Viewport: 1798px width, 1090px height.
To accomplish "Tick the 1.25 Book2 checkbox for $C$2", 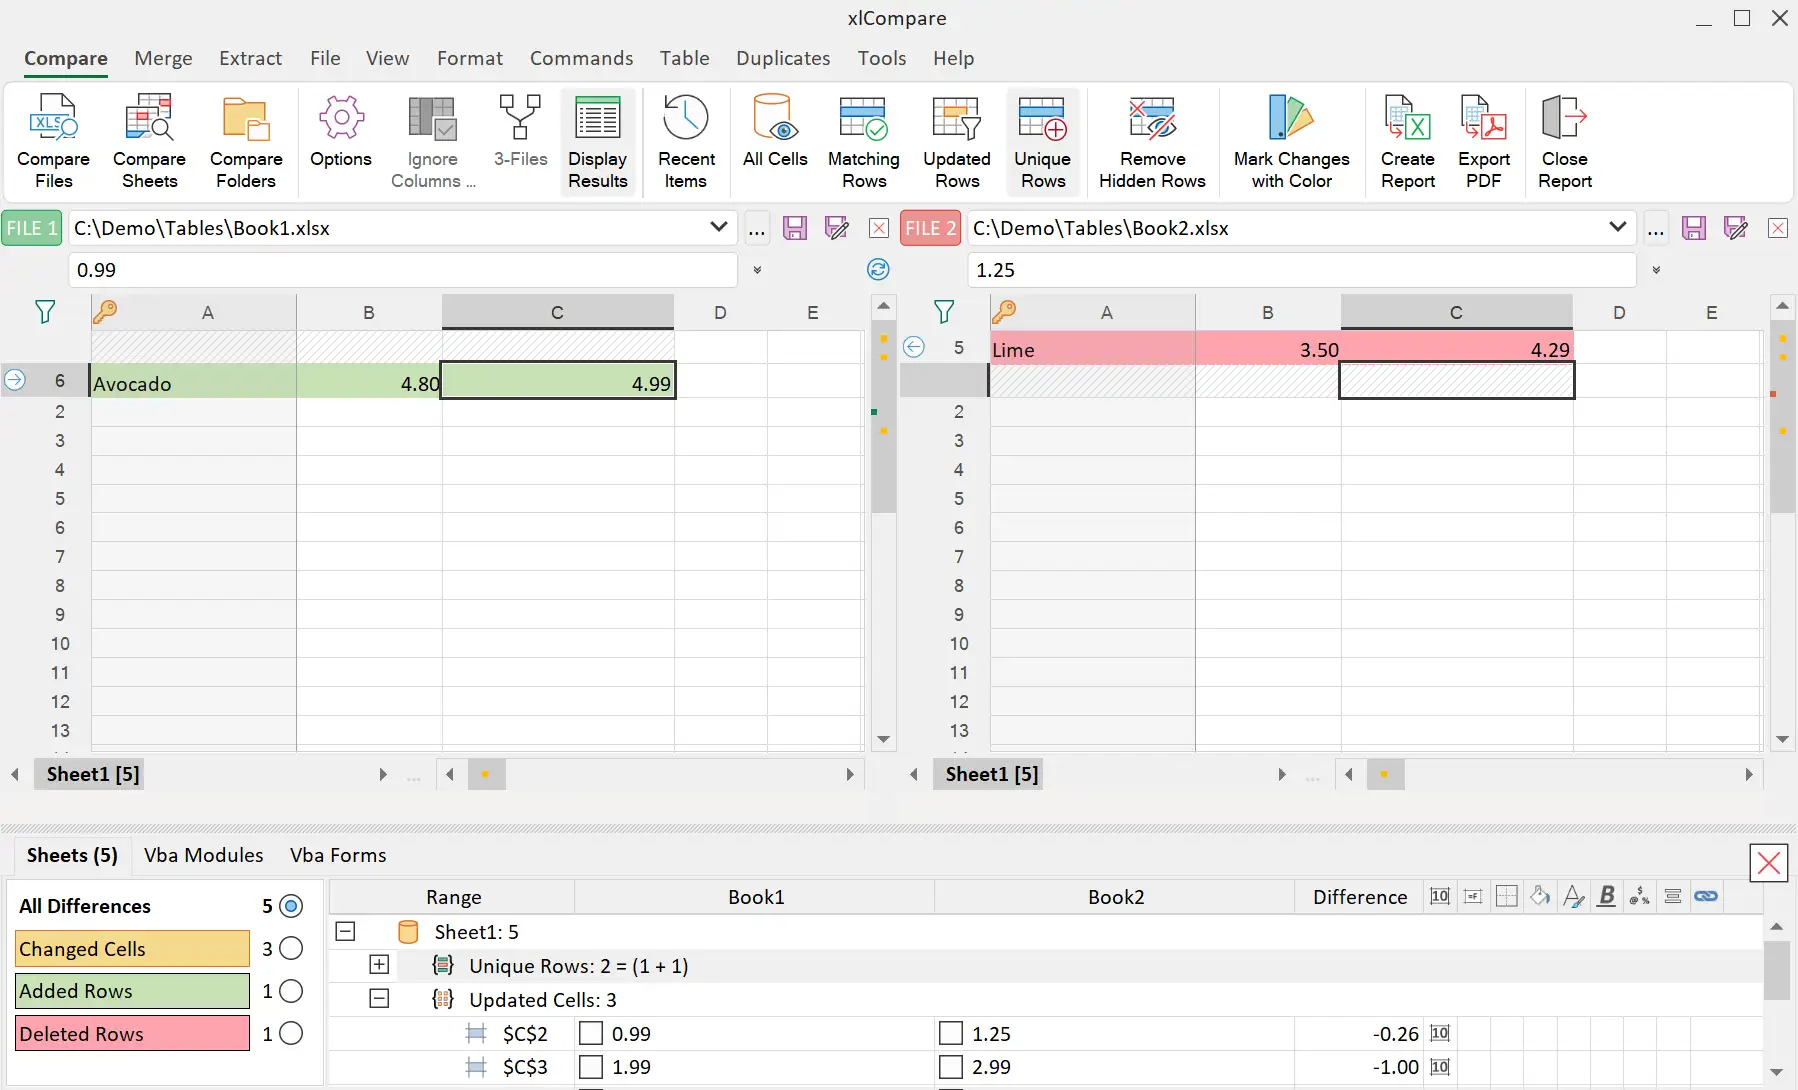I will tap(951, 1033).
